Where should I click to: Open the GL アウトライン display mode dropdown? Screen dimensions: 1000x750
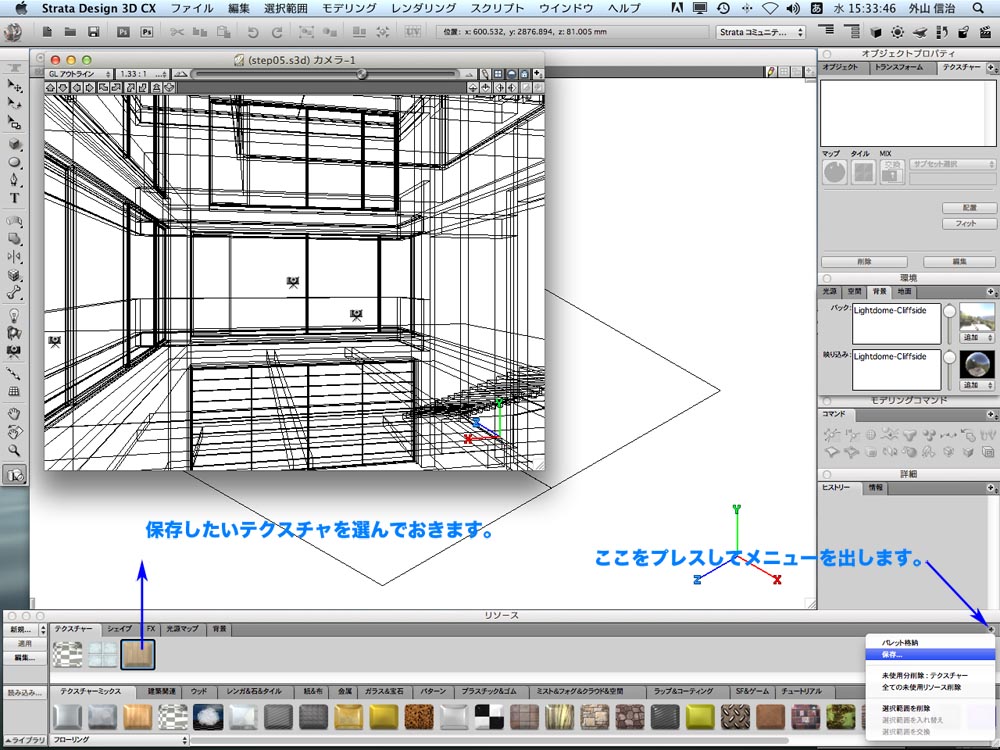click(x=79, y=74)
